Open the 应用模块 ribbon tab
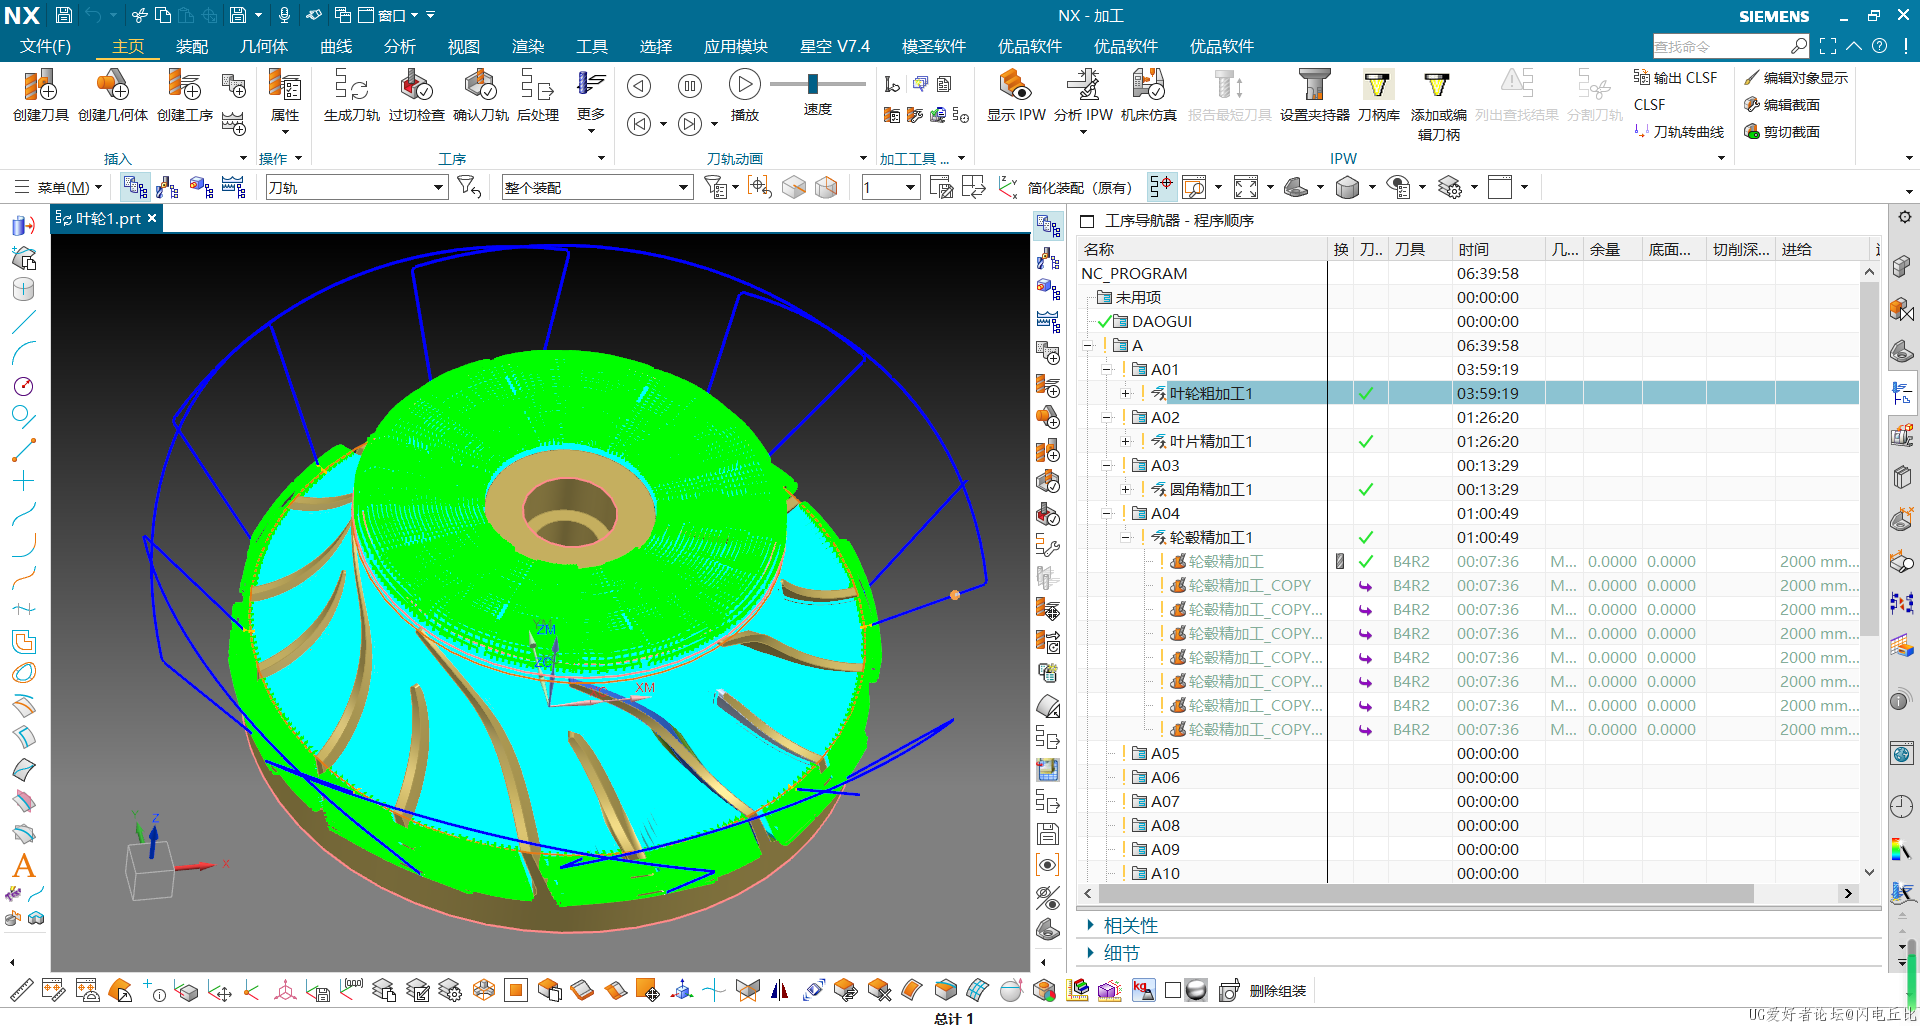Screen dimensions: 1920x1026 (x=736, y=46)
